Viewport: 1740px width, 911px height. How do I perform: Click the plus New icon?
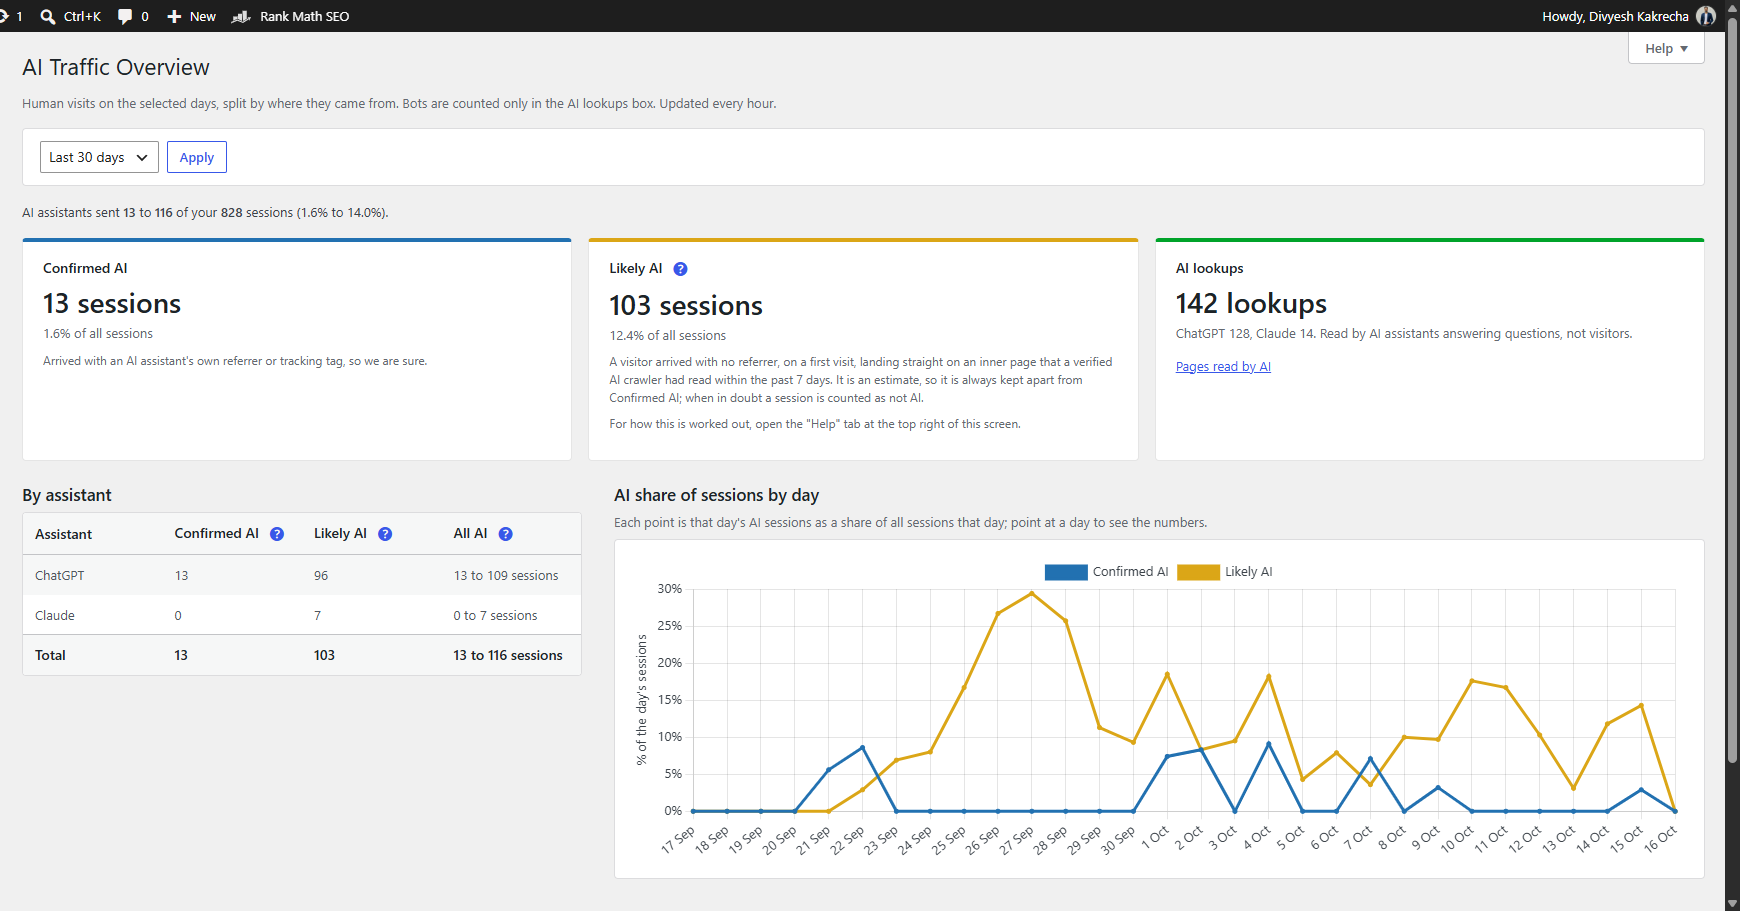click(174, 16)
